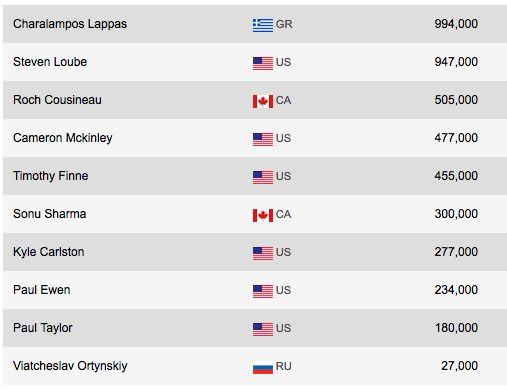Click the Viatcheslav Ortynskiy name
This screenshot has width=507, height=390.
[70, 366]
